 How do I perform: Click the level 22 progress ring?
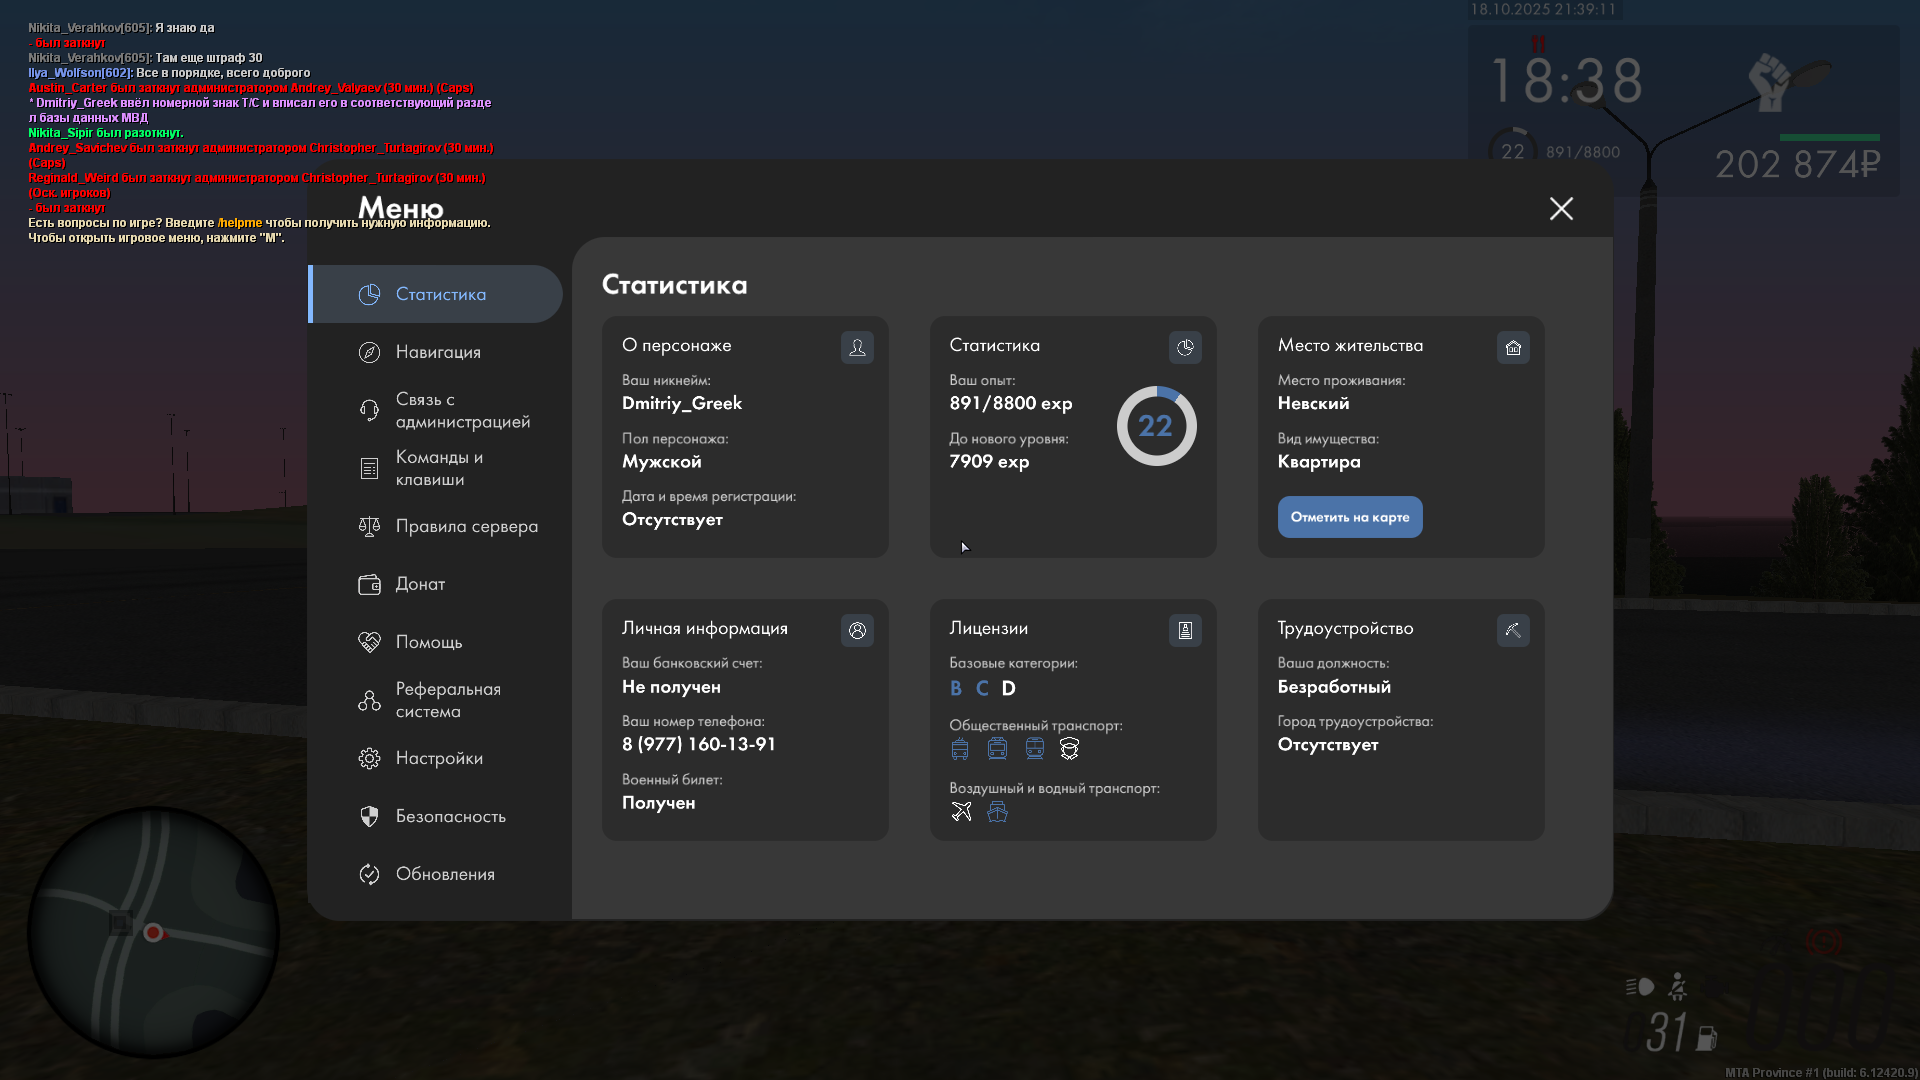(1156, 426)
